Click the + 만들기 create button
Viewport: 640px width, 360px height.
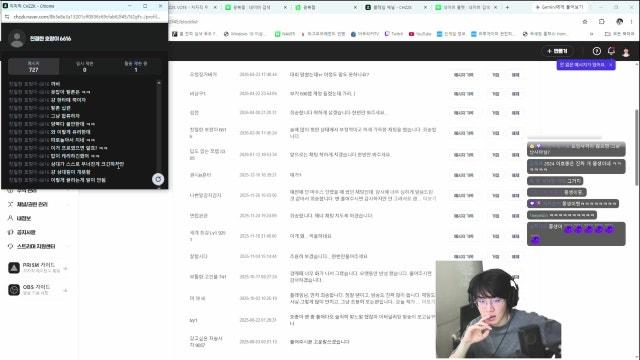tap(558, 51)
